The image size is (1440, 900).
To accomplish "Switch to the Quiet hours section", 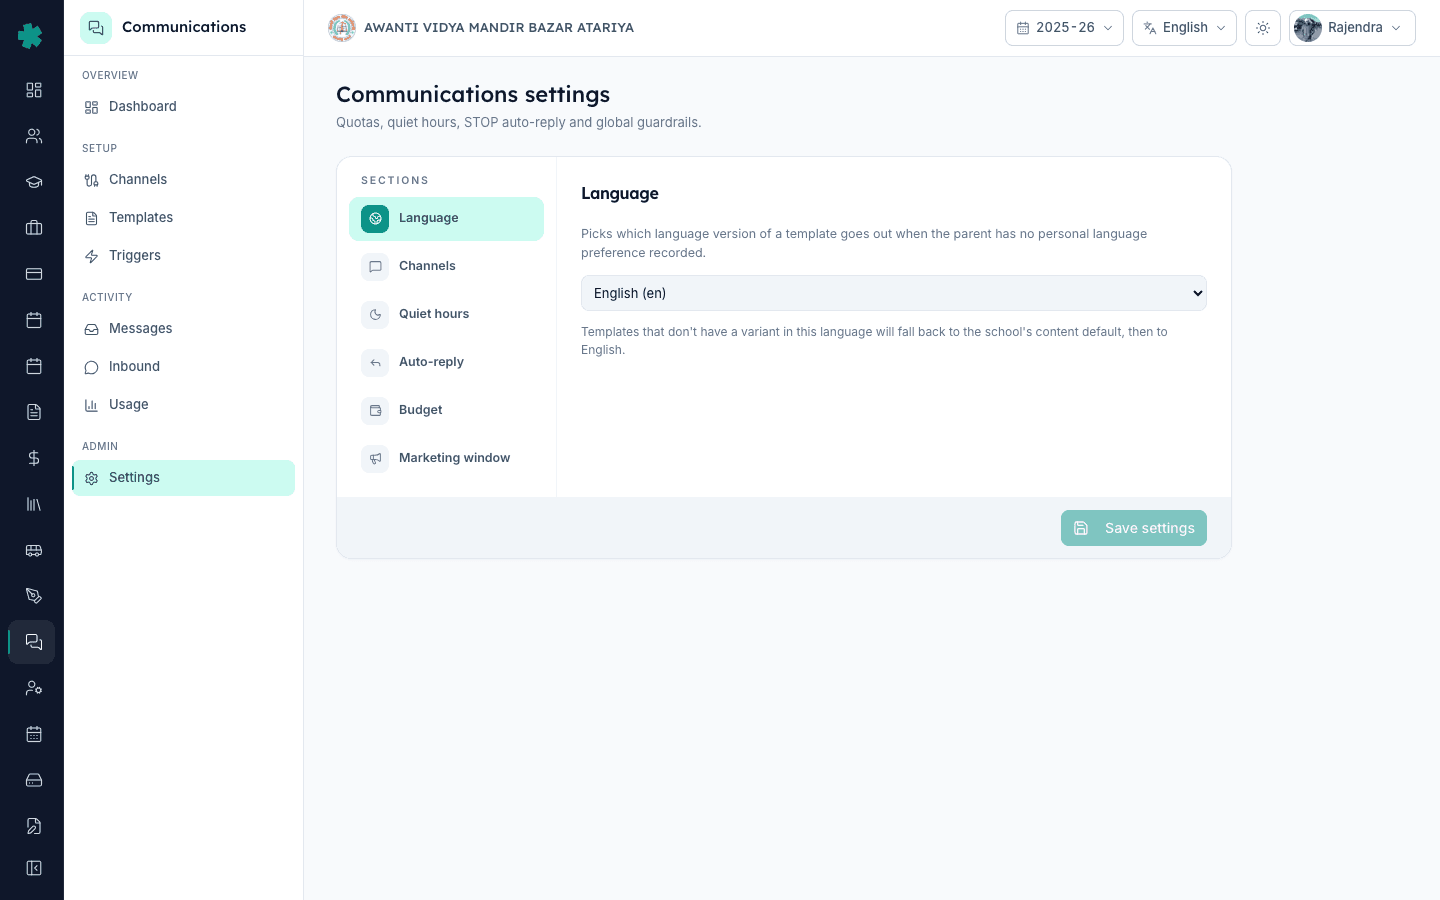I will click(x=446, y=315).
